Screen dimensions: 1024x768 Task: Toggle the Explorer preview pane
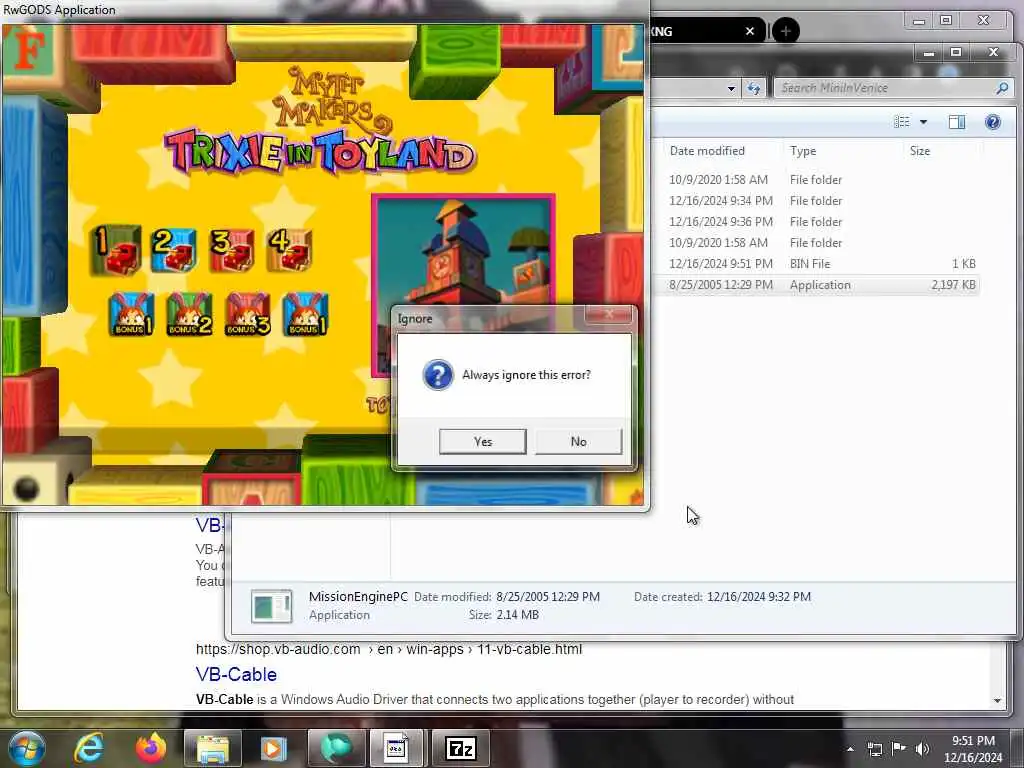[957, 122]
